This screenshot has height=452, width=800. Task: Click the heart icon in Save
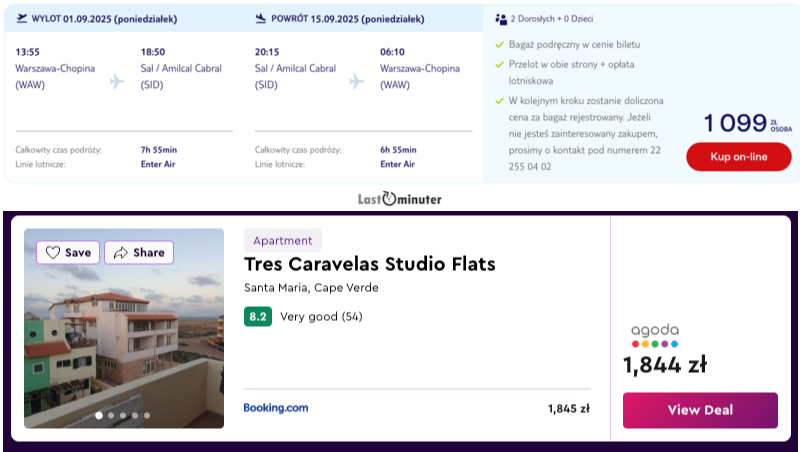53,253
